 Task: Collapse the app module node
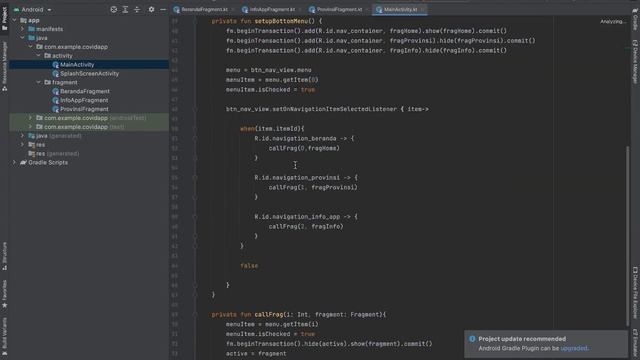[x=15, y=20]
